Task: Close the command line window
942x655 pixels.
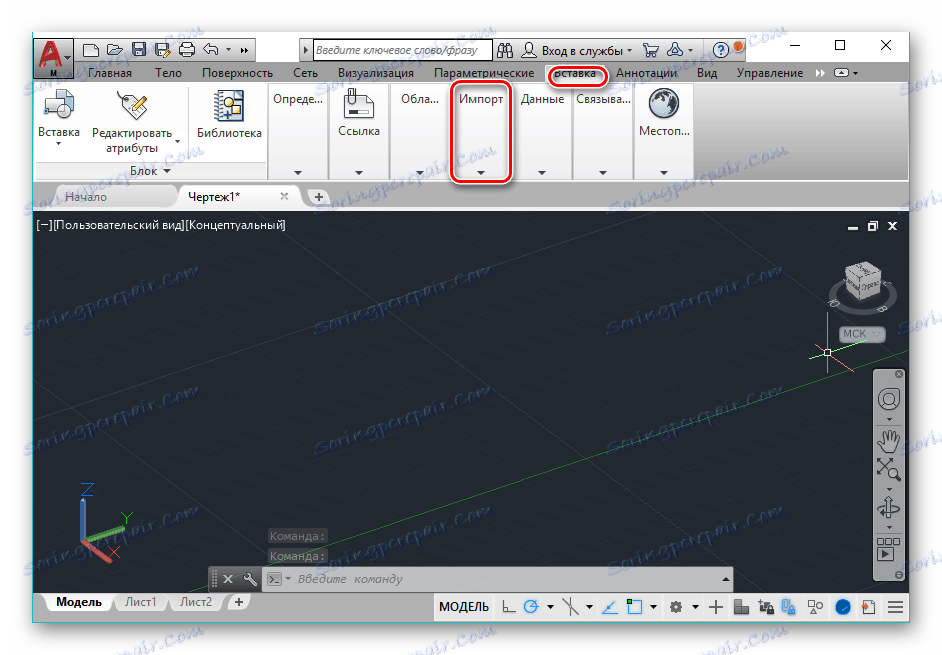Action: [x=228, y=579]
